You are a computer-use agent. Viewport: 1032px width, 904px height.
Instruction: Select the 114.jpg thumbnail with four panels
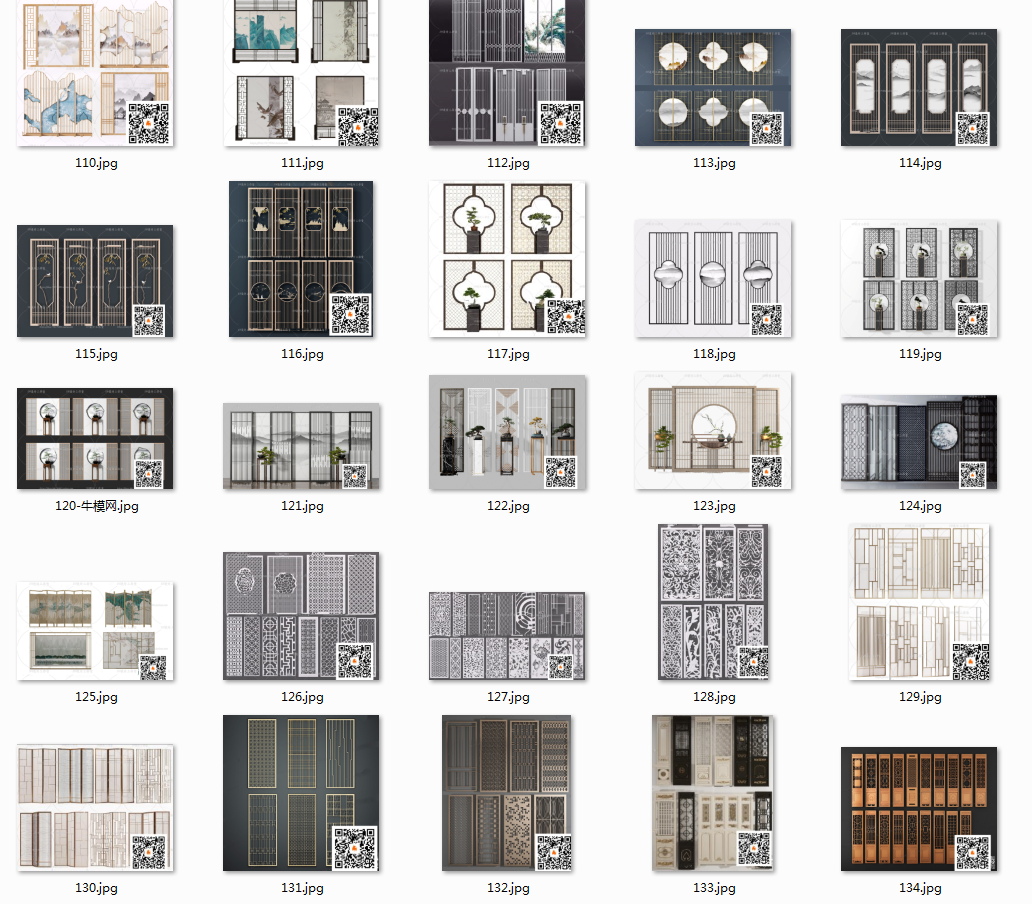pos(919,87)
